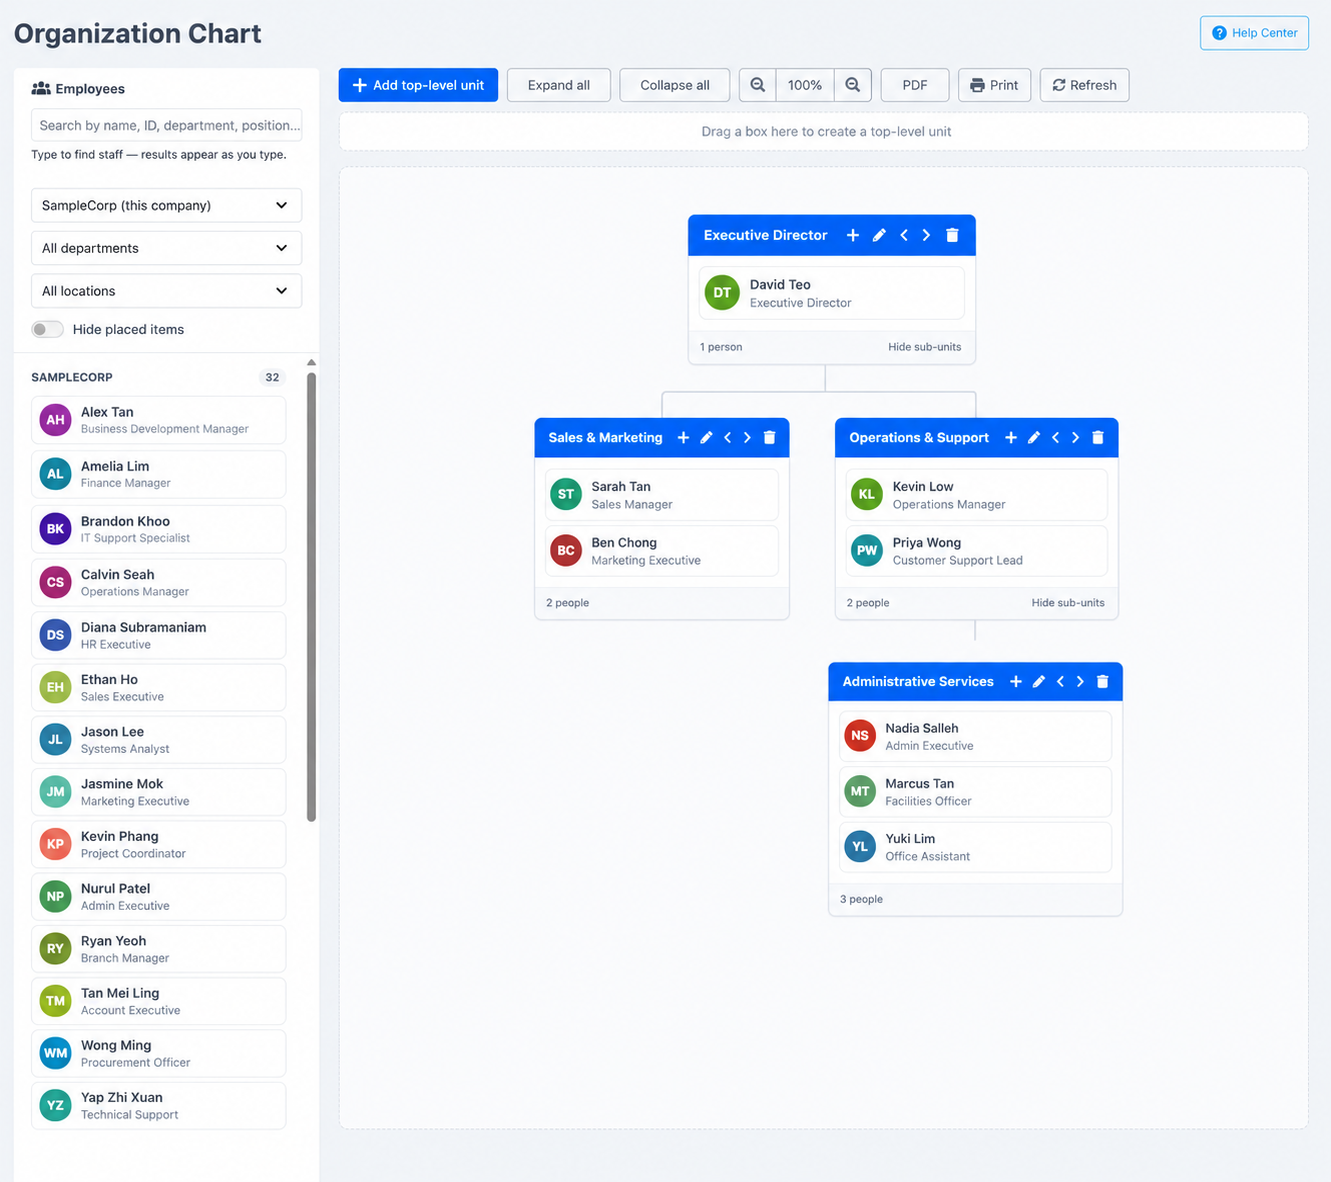
Task: Refresh the organization chart
Action: point(1085,85)
